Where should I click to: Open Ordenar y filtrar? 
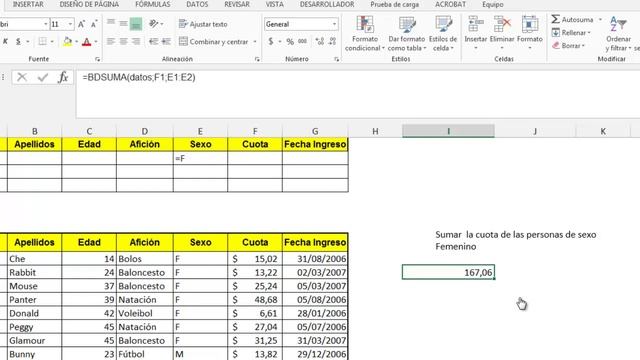[x=618, y=33]
